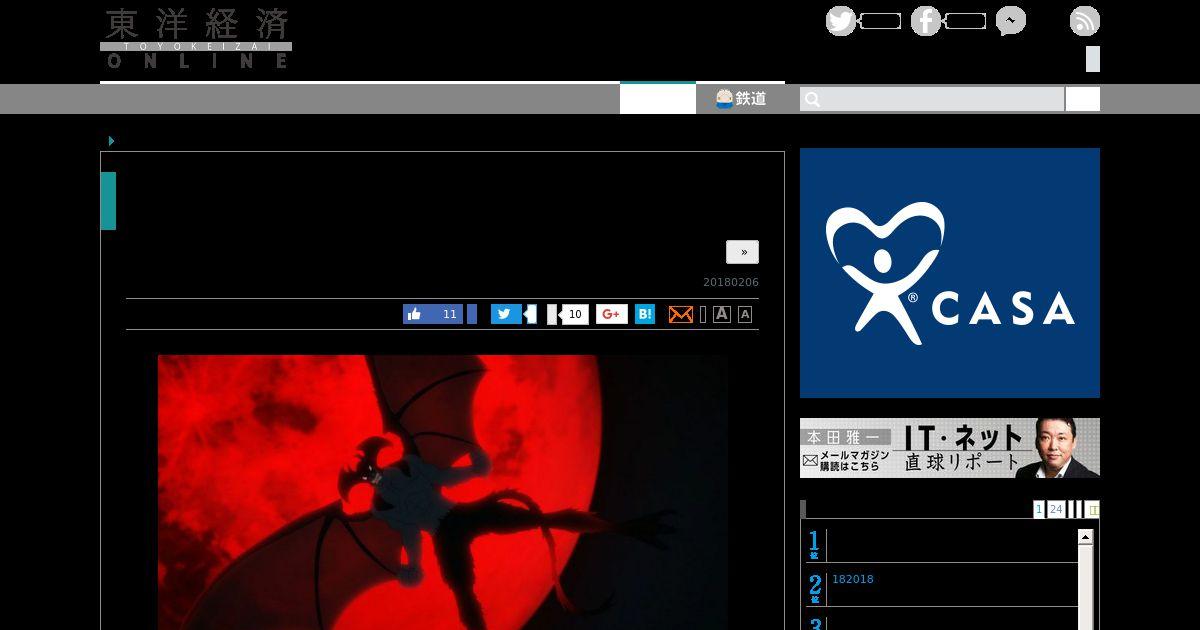Open the Toyo Keizai Online logo link
The height and width of the screenshot is (630, 1200).
click(x=196, y=38)
